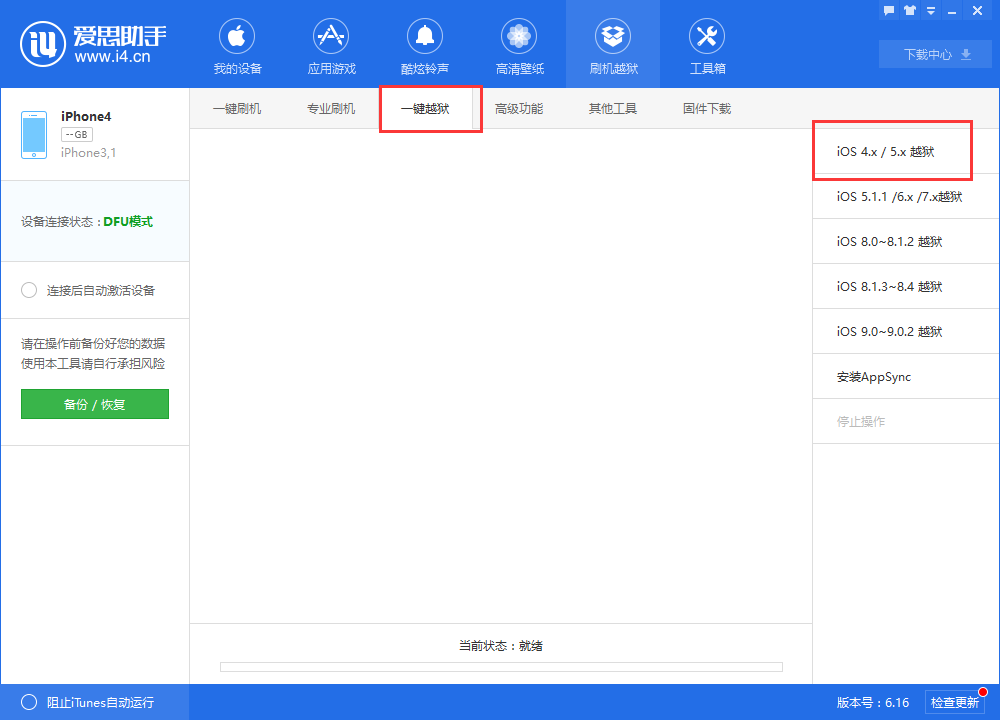Switch to 一键越狱 tab
The width and height of the screenshot is (1000, 720).
pos(425,108)
